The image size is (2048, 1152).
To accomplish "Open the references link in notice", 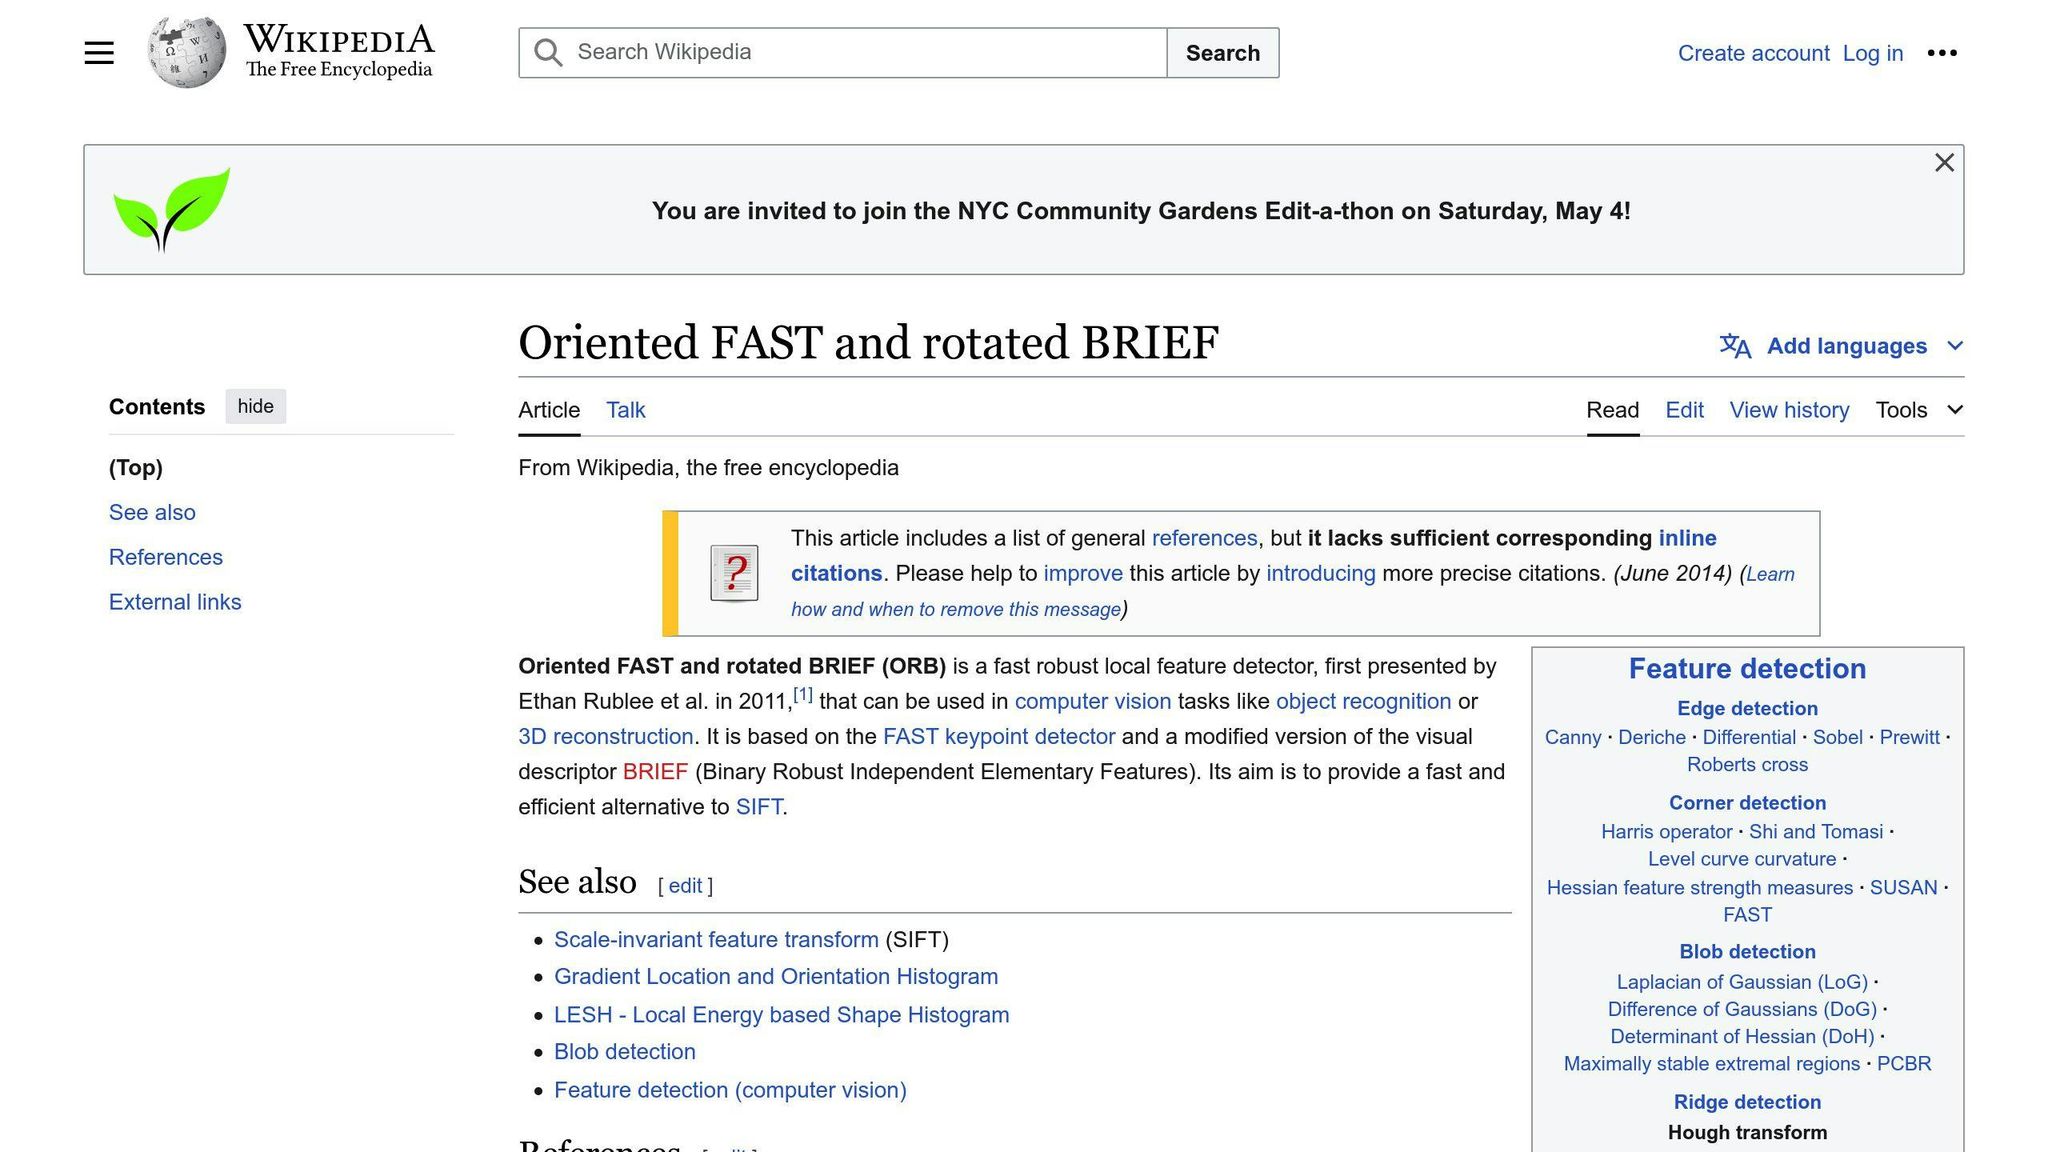I will coord(1204,538).
